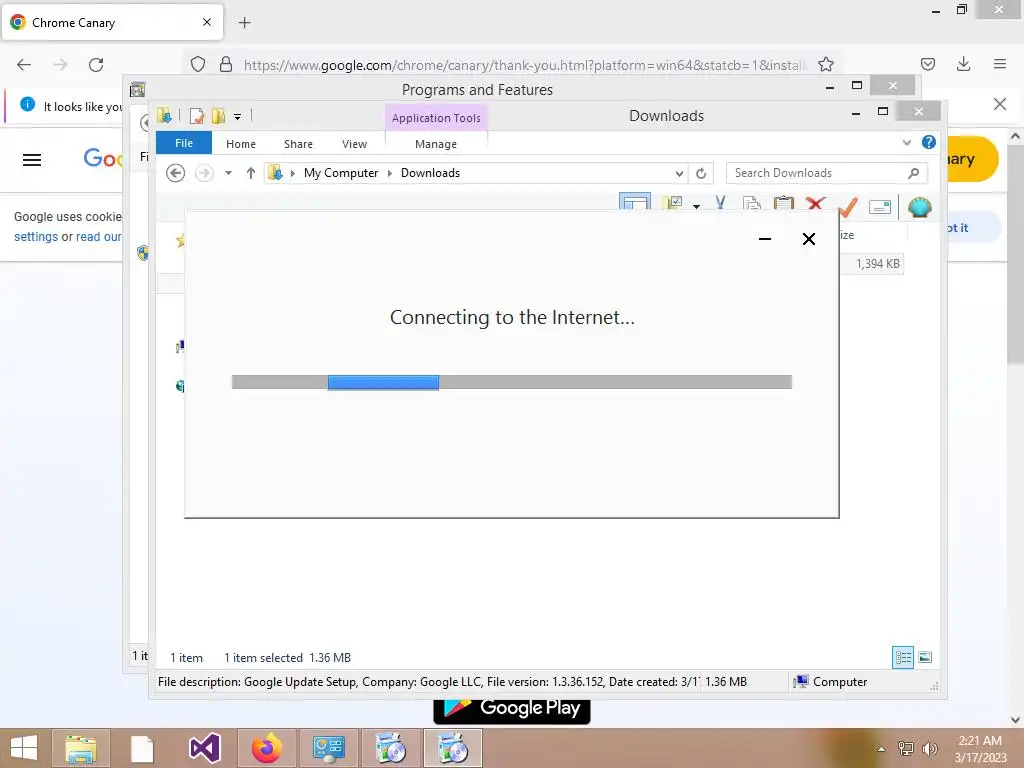
Task: Click the shell globe toolbar icon
Action: (920, 207)
